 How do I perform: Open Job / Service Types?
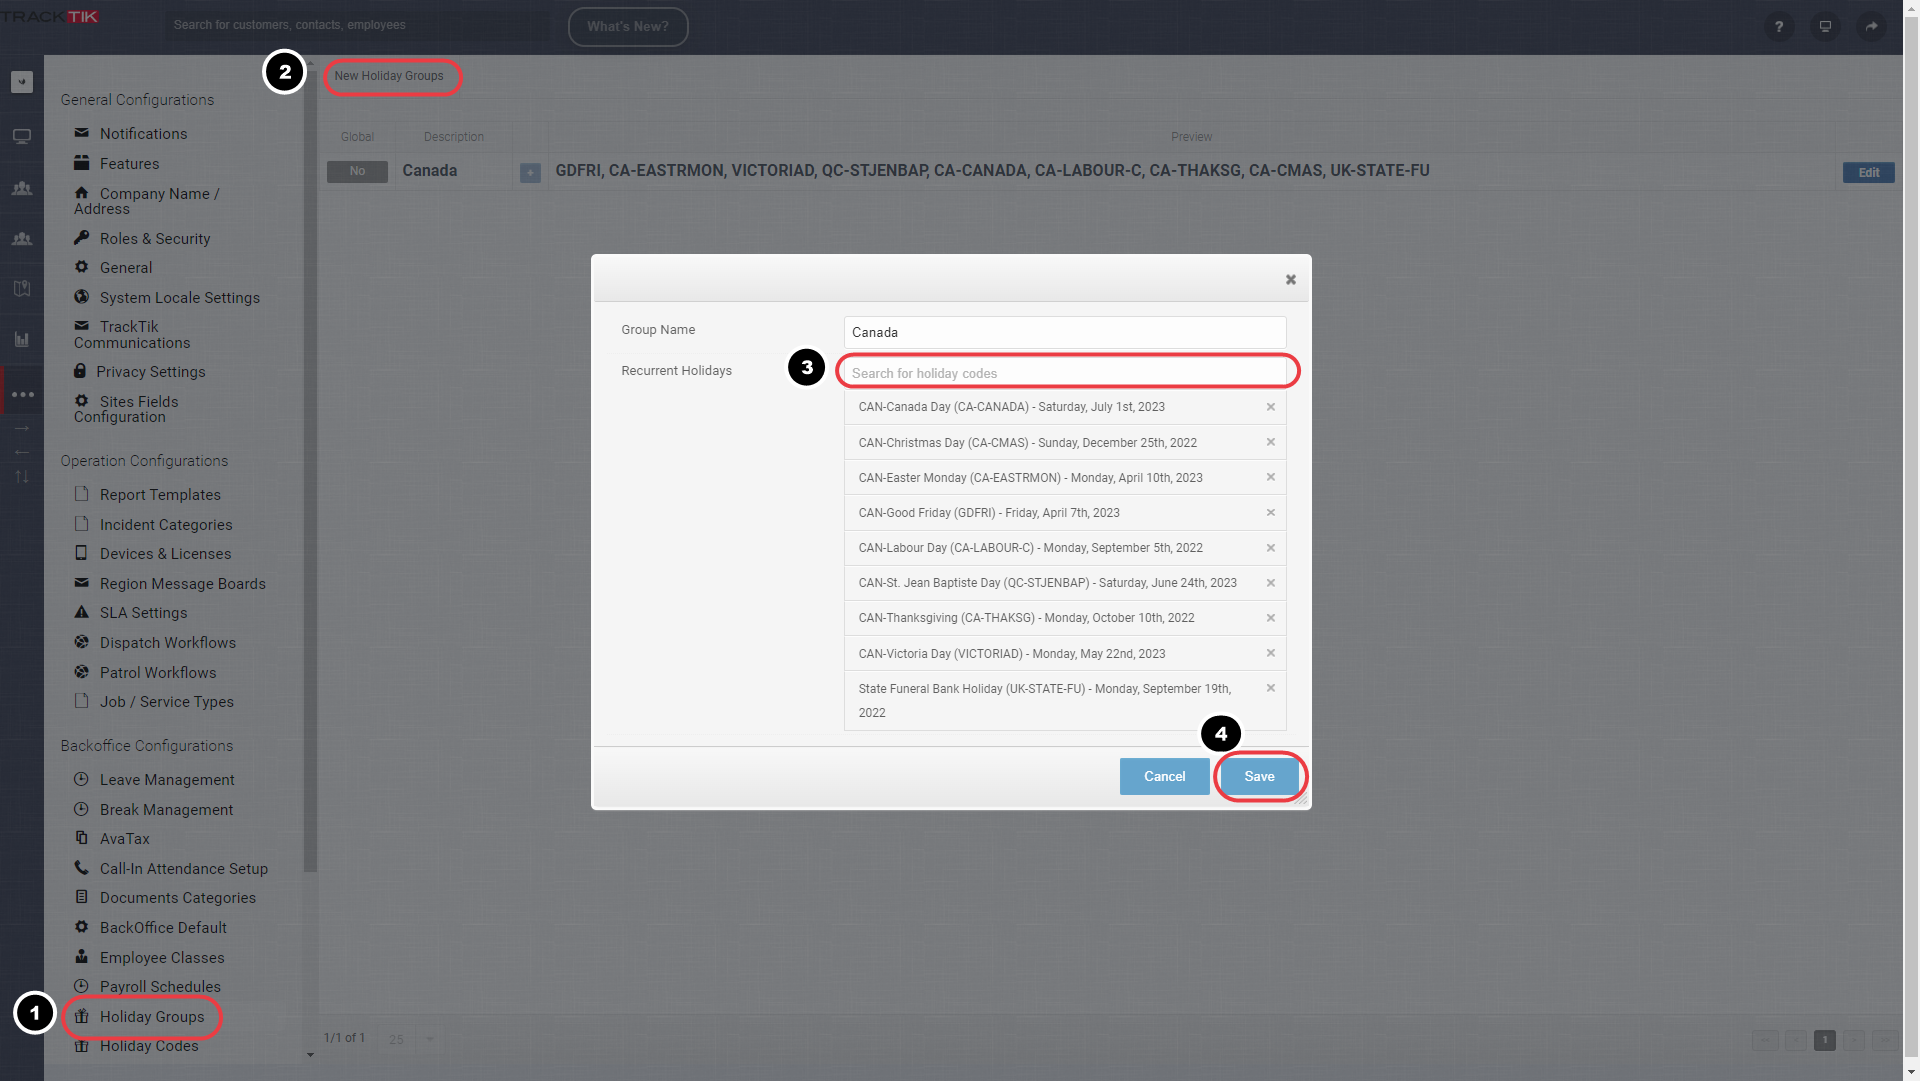click(x=166, y=702)
